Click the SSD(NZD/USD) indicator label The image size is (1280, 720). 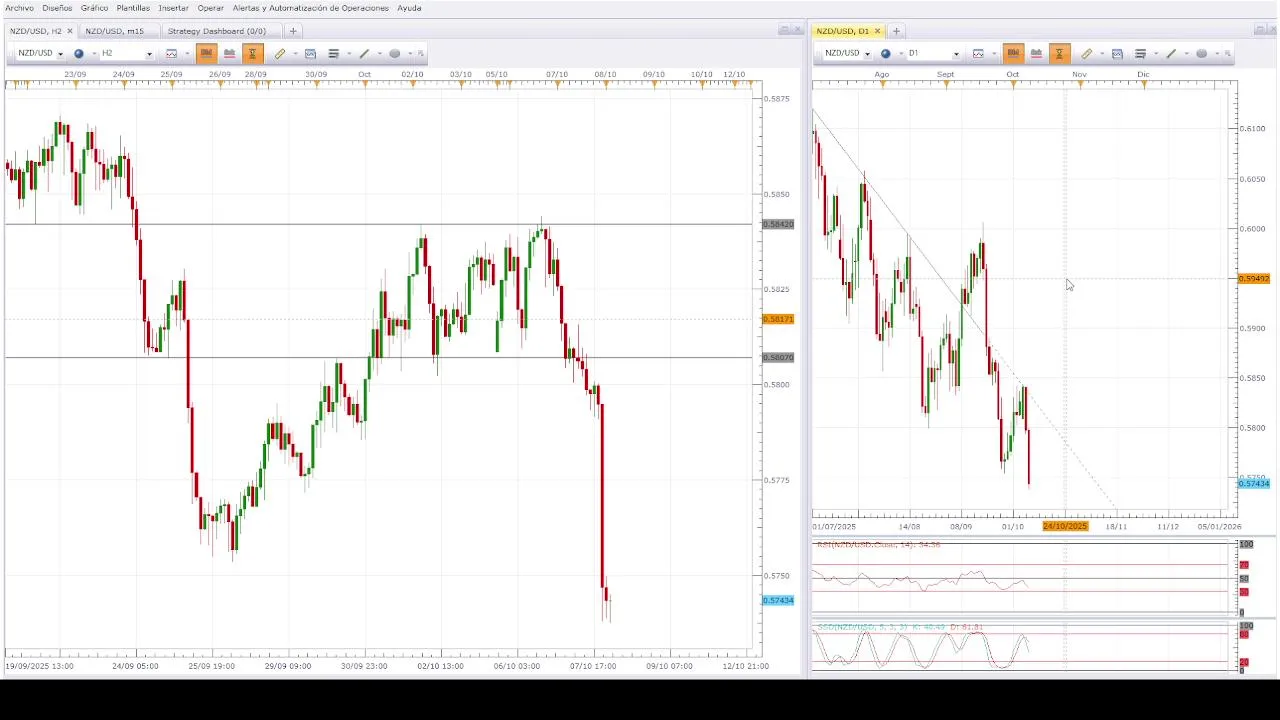point(900,627)
